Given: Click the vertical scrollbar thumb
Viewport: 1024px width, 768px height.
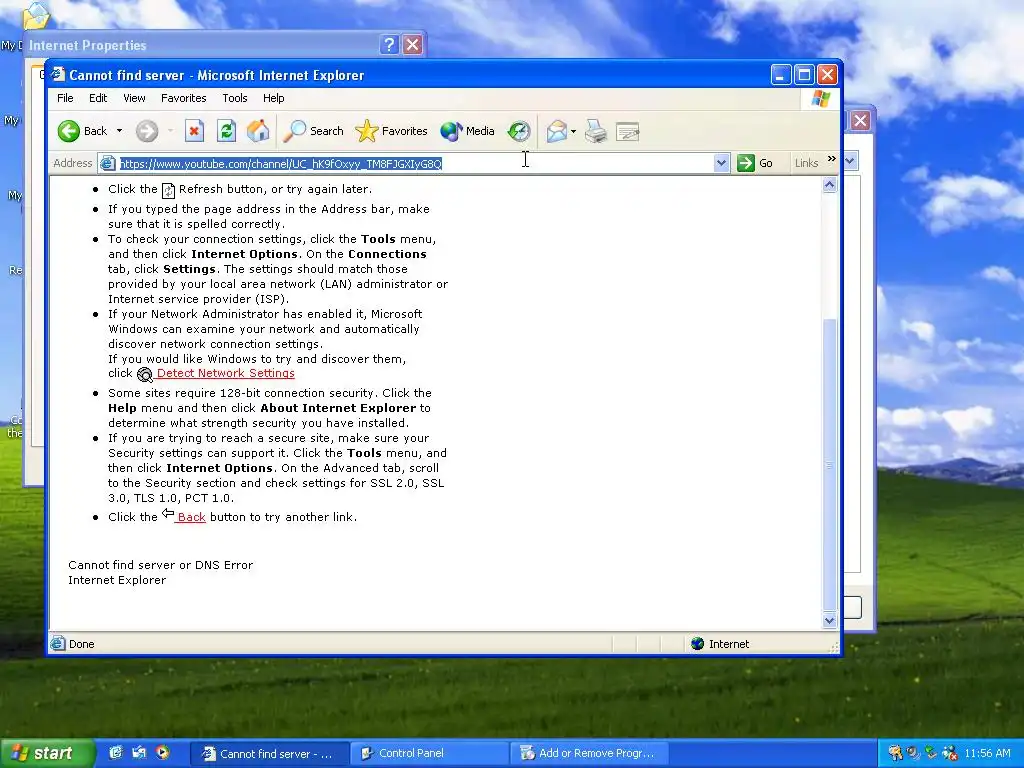Looking at the screenshot, I should click(829, 465).
